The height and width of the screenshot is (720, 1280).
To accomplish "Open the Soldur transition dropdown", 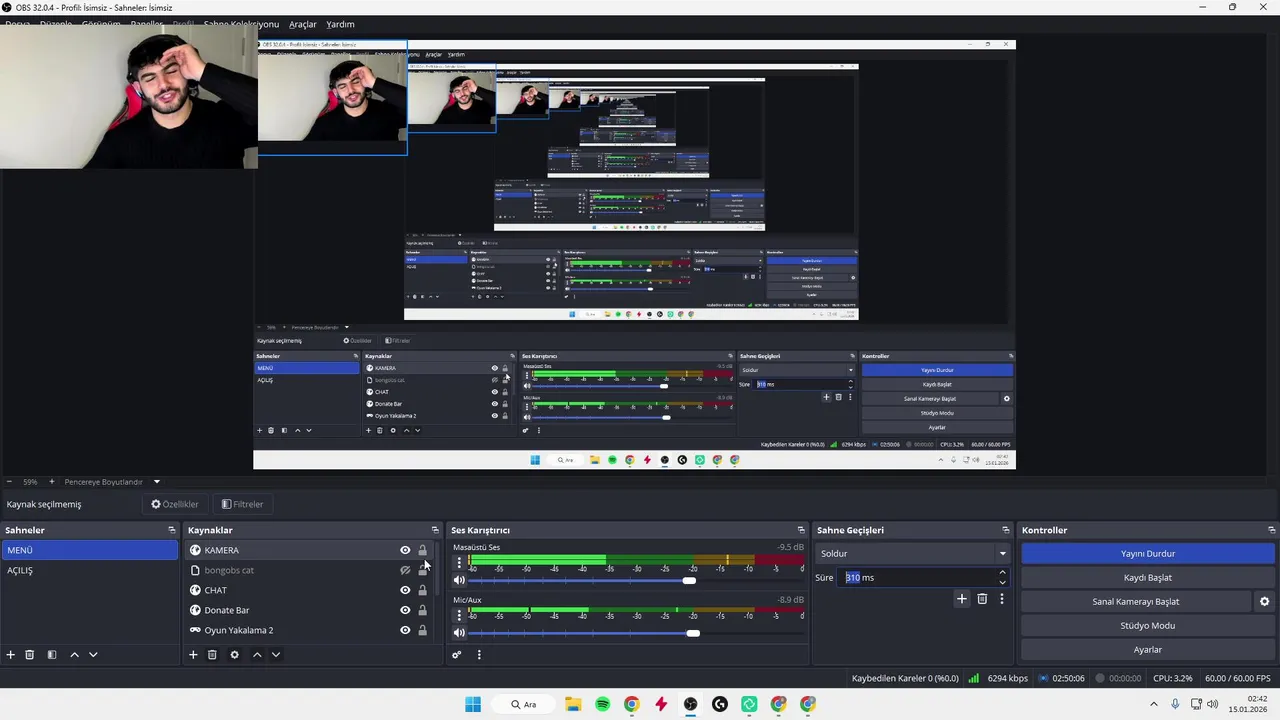I will [914, 553].
